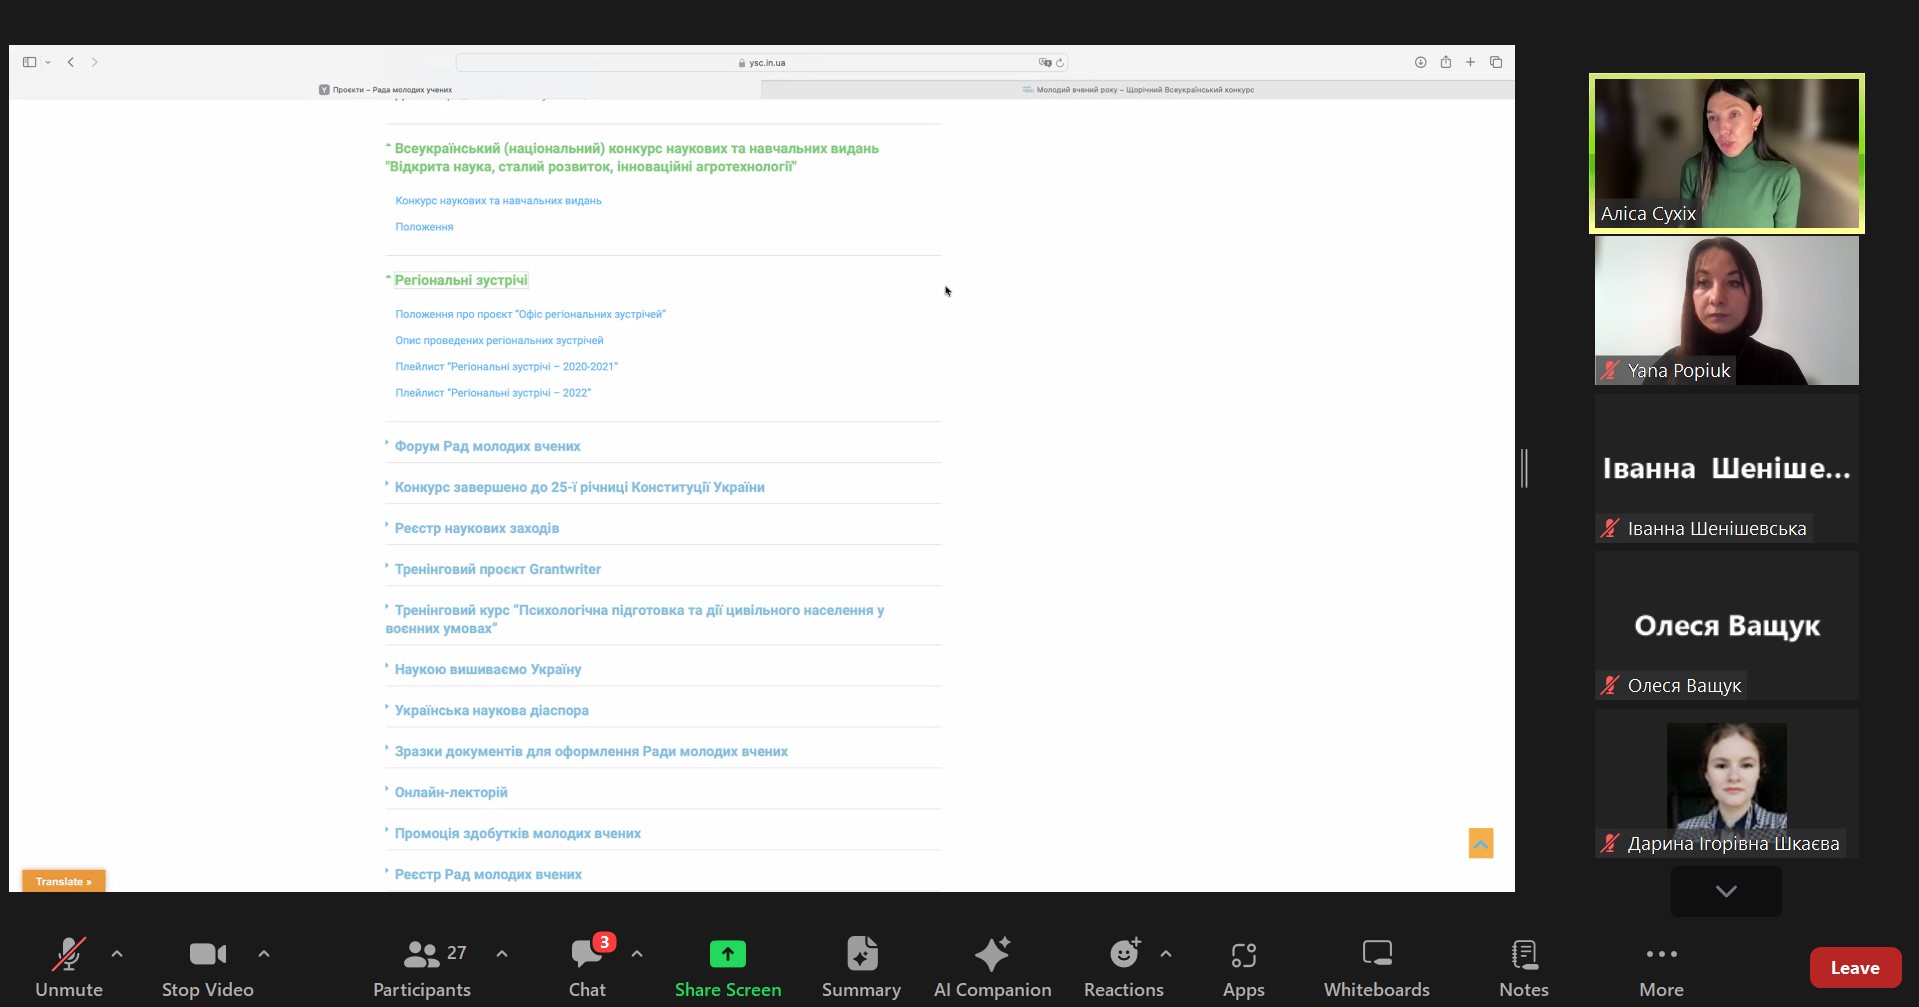The width and height of the screenshot is (1919, 1007).
Task: Open Опис проведених регіональних зустрічей link
Action: pos(499,340)
